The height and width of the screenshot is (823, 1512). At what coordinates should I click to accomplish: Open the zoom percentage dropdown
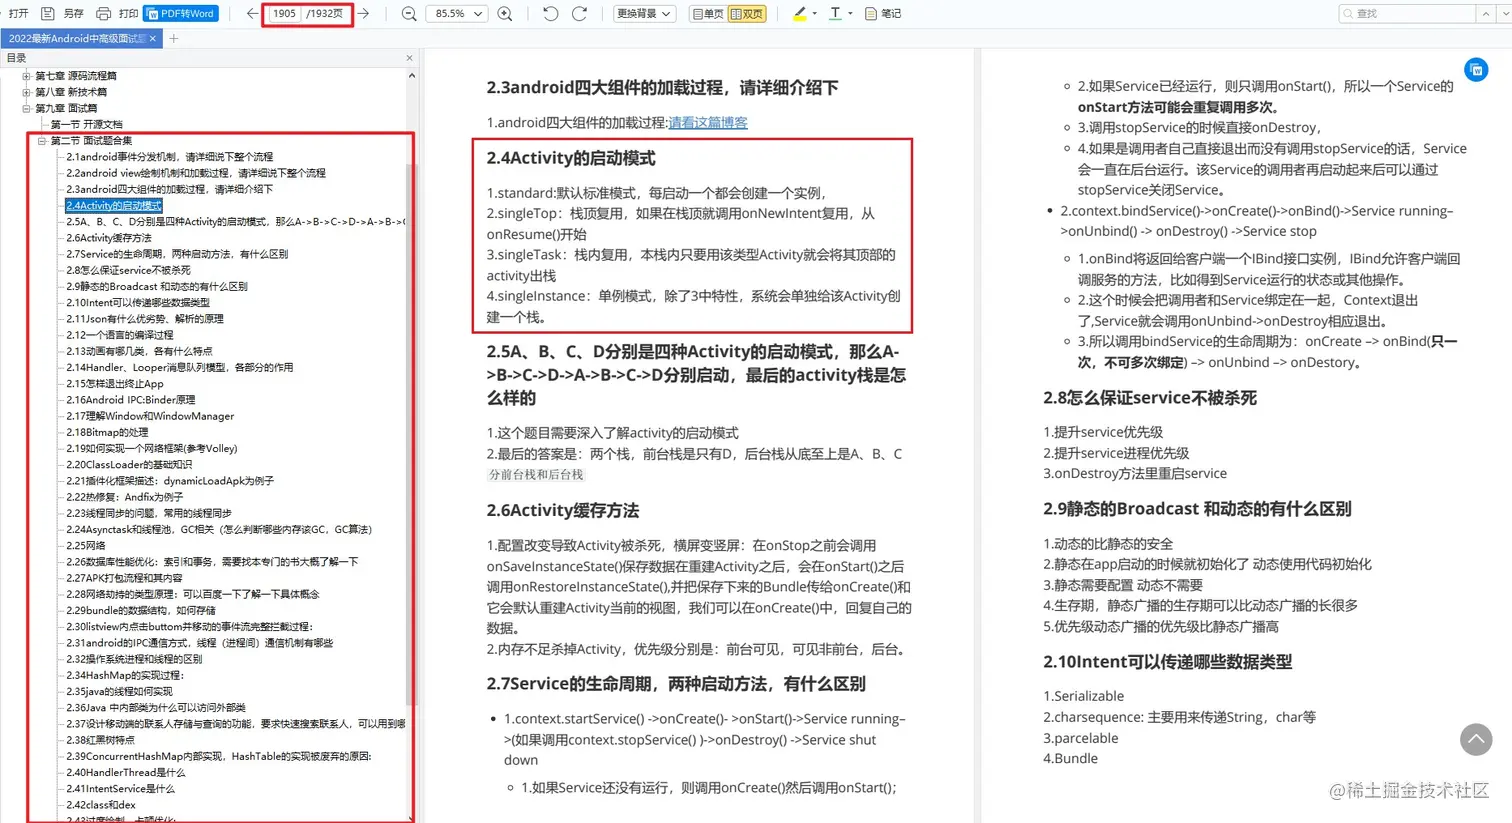point(457,13)
